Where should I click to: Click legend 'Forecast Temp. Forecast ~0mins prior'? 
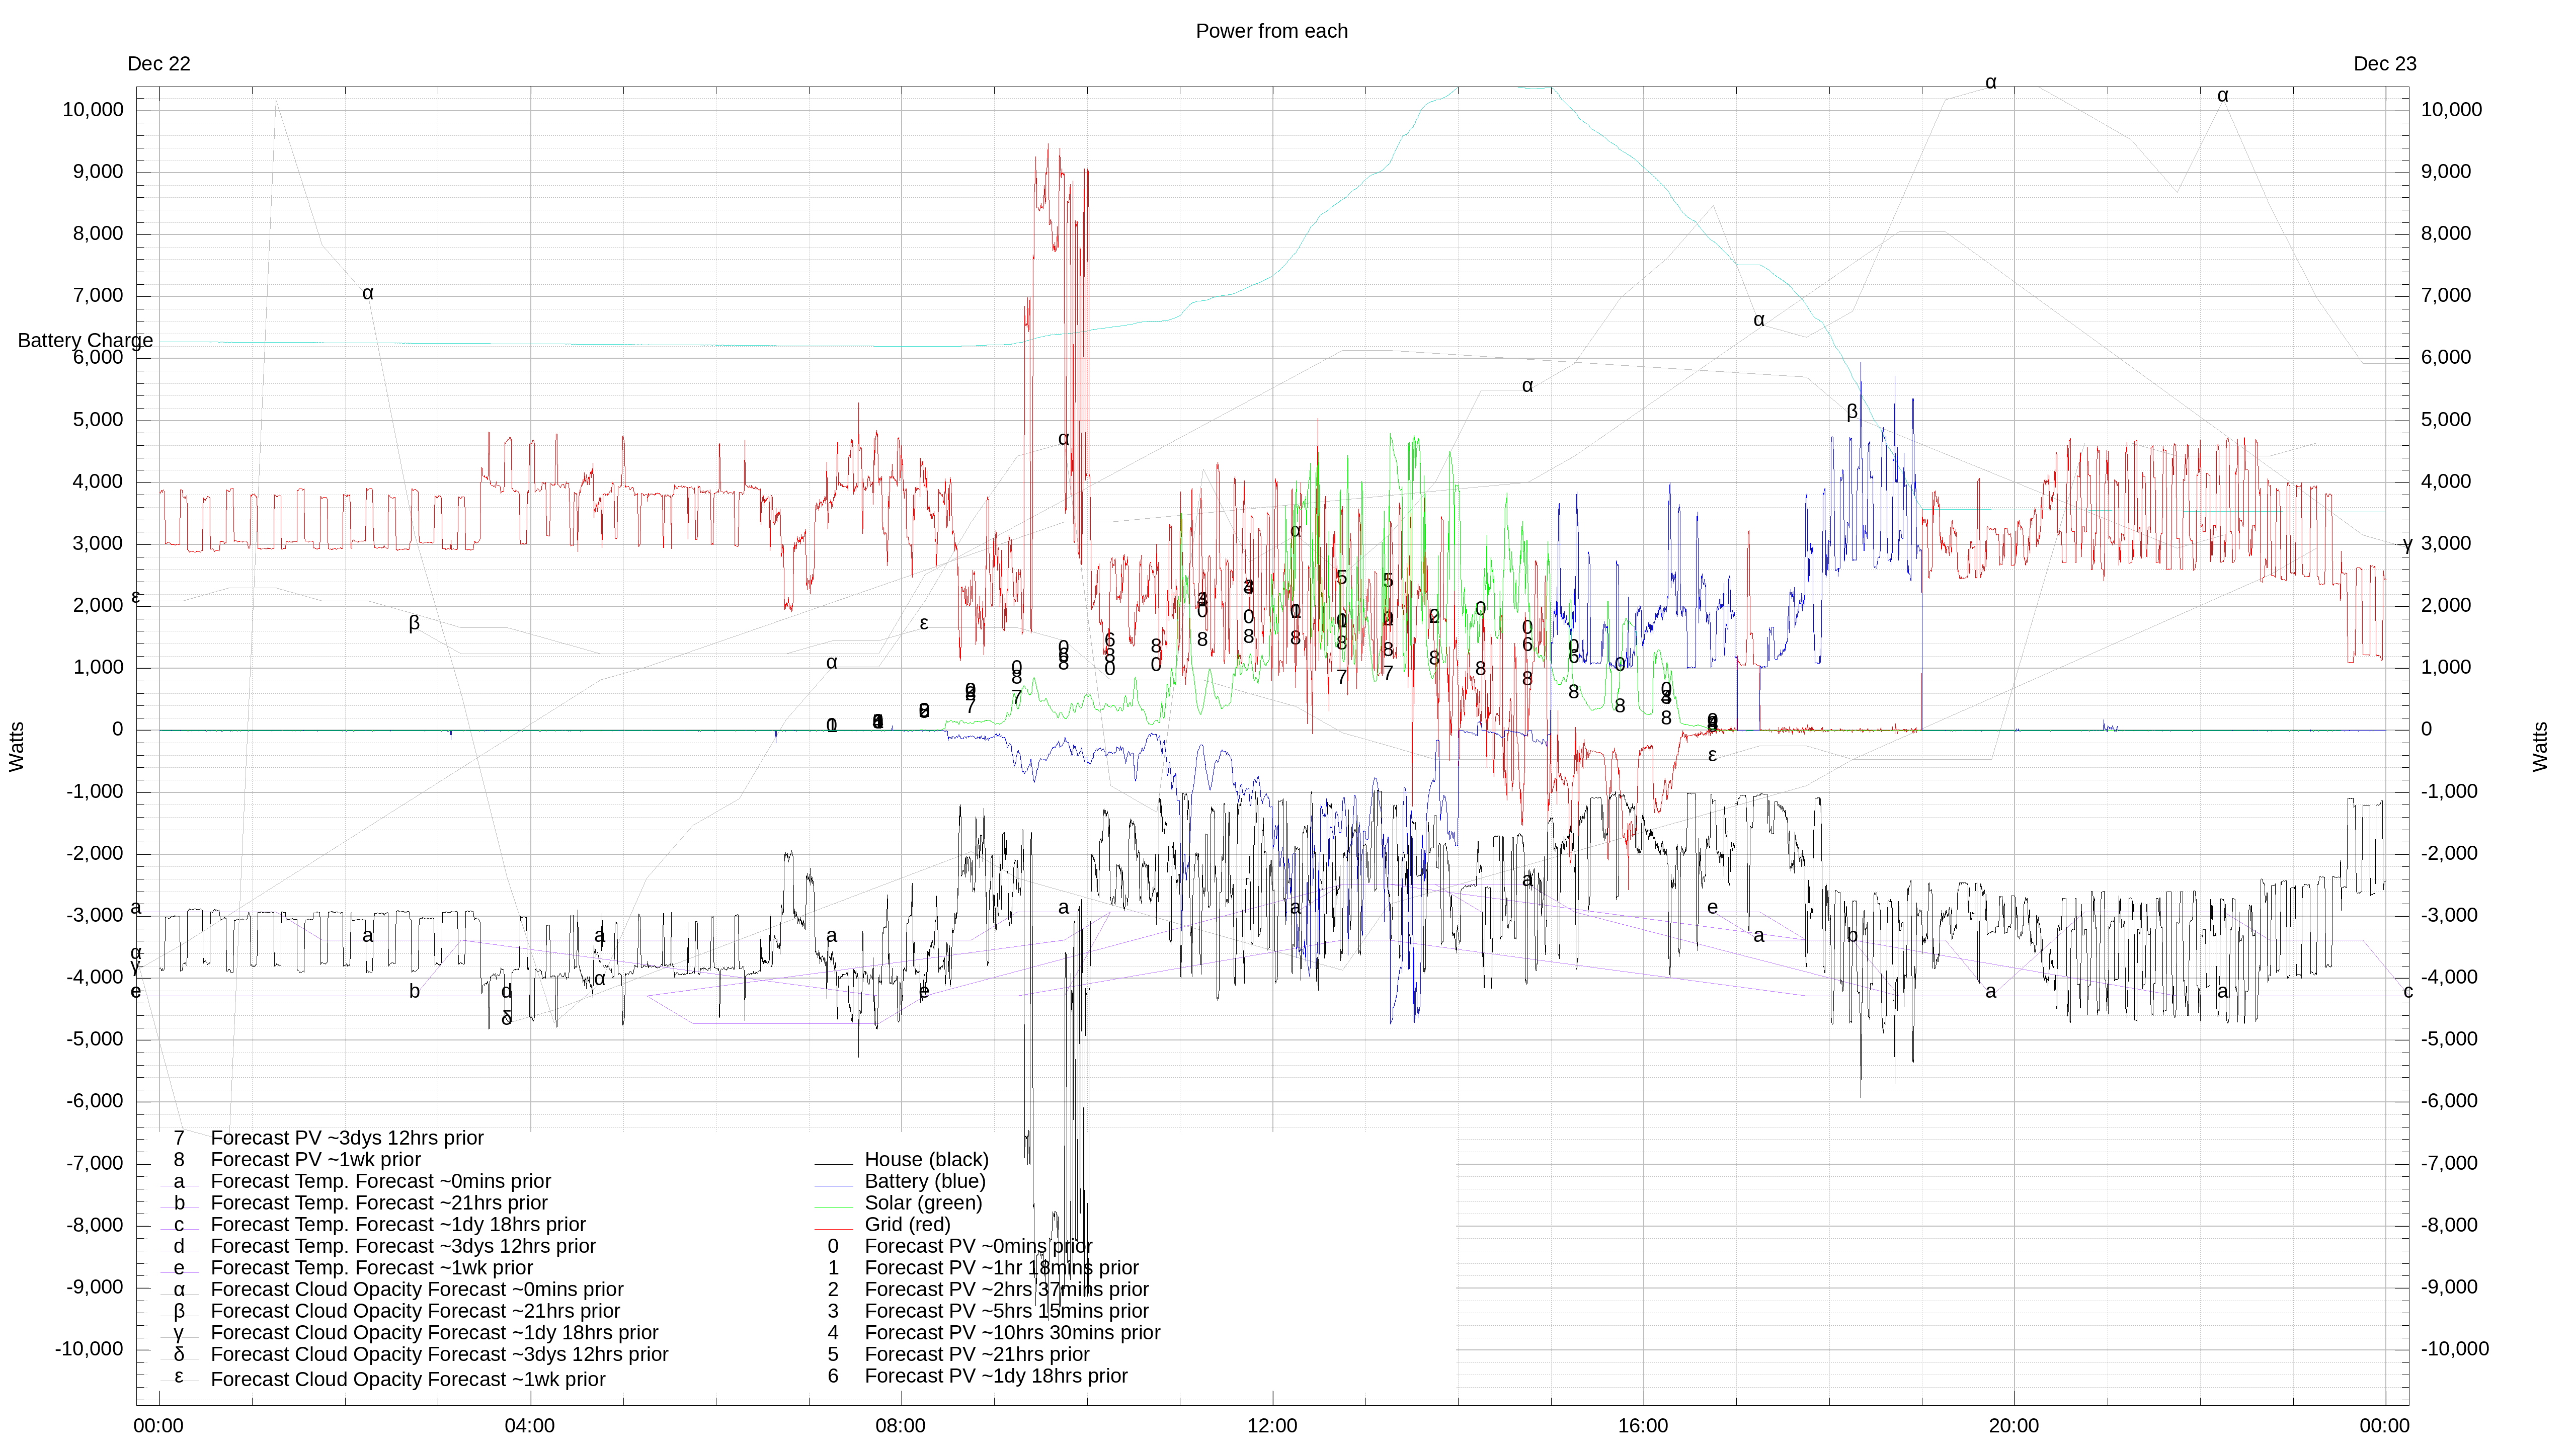[381, 1182]
